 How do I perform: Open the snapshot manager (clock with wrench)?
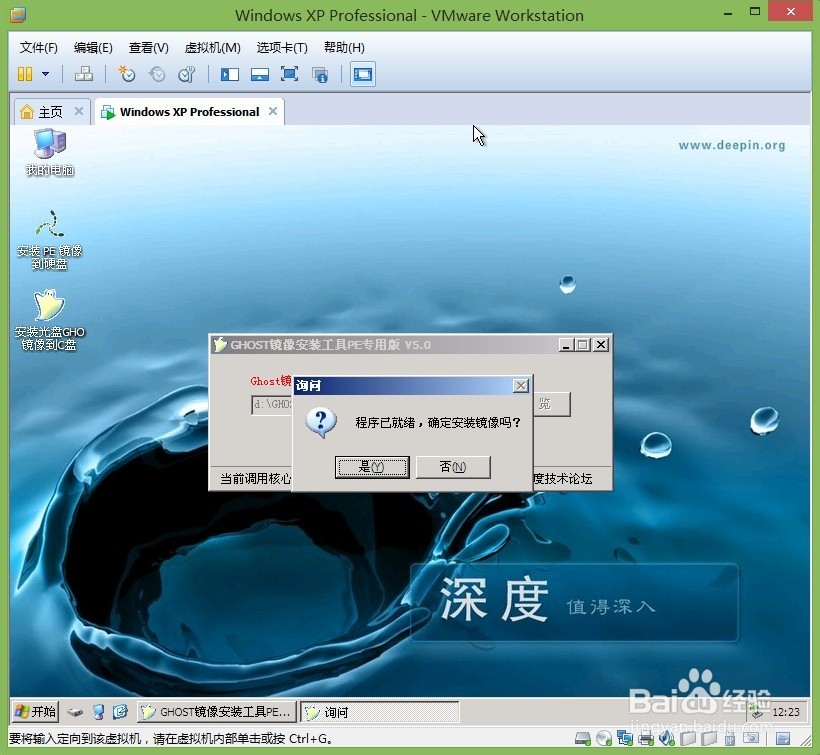[187, 74]
